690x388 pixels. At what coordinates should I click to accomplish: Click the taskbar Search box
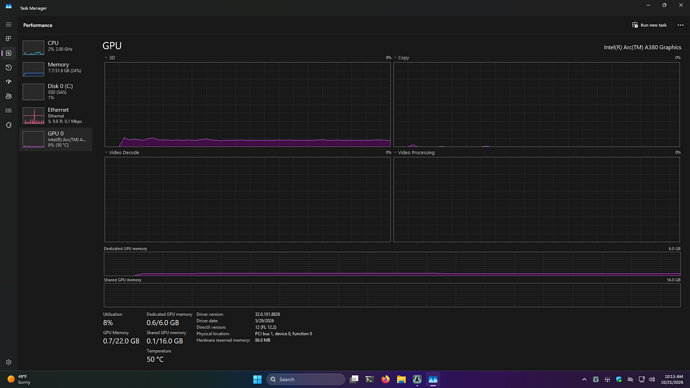point(305,379)
